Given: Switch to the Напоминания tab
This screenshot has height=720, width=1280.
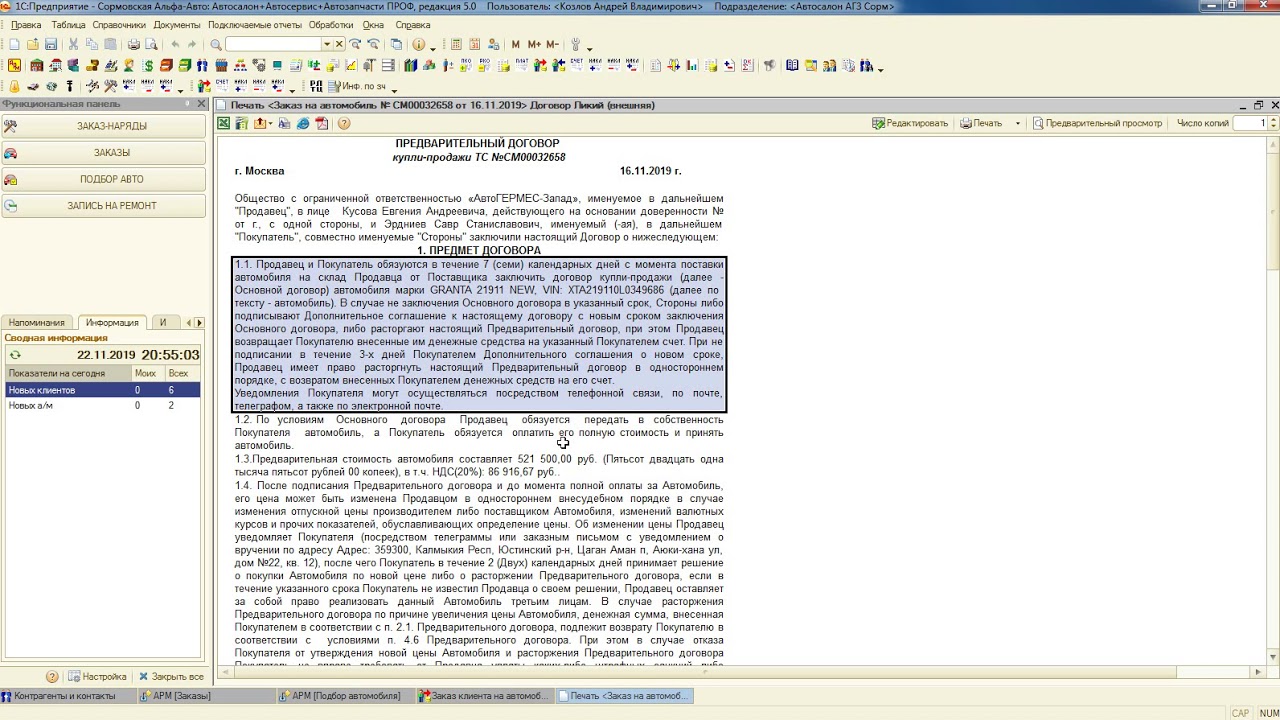Looking at the screenshot, I should click(x=37, y=322).
